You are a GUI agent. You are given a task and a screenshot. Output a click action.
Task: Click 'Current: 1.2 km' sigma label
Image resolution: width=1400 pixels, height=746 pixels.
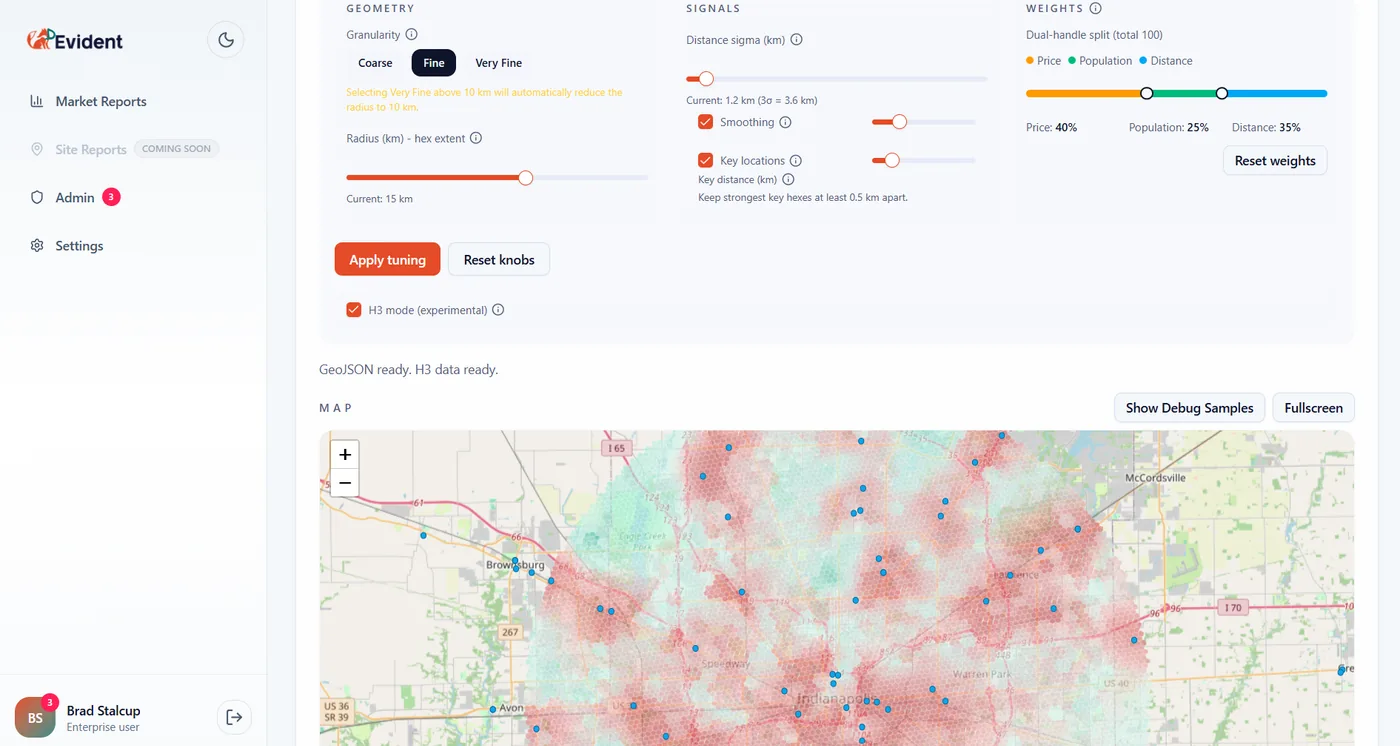click(x=752, y=101)
